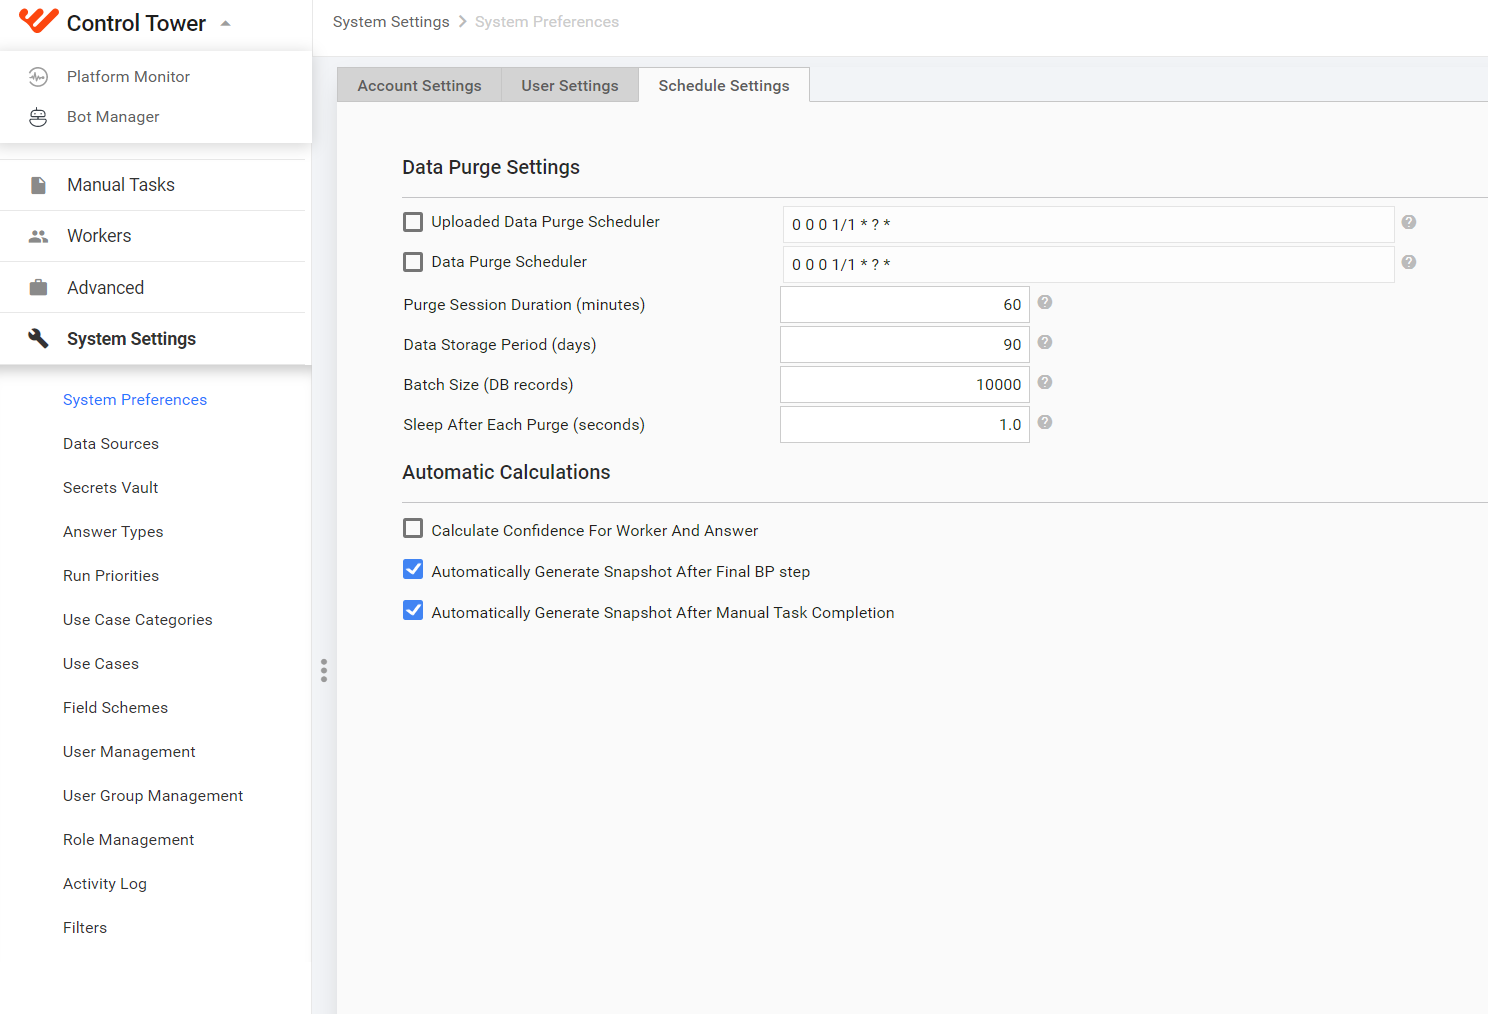The width and height of the screenshot is (1488, 1014).
Task: Click Purge Session Duration input field
Action: tap(905, 305)
